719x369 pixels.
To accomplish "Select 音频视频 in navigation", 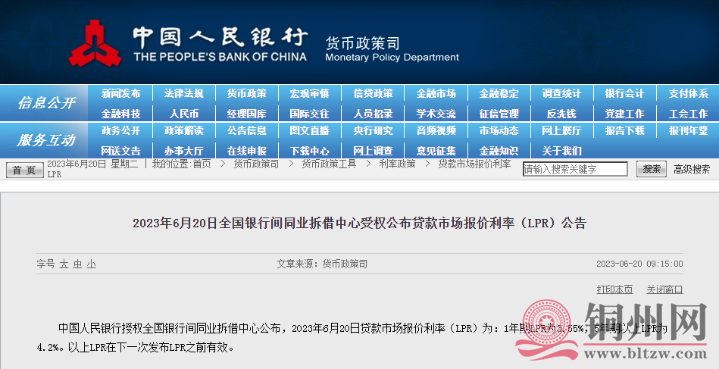I will pyautogui.click(x=436, y=131).
